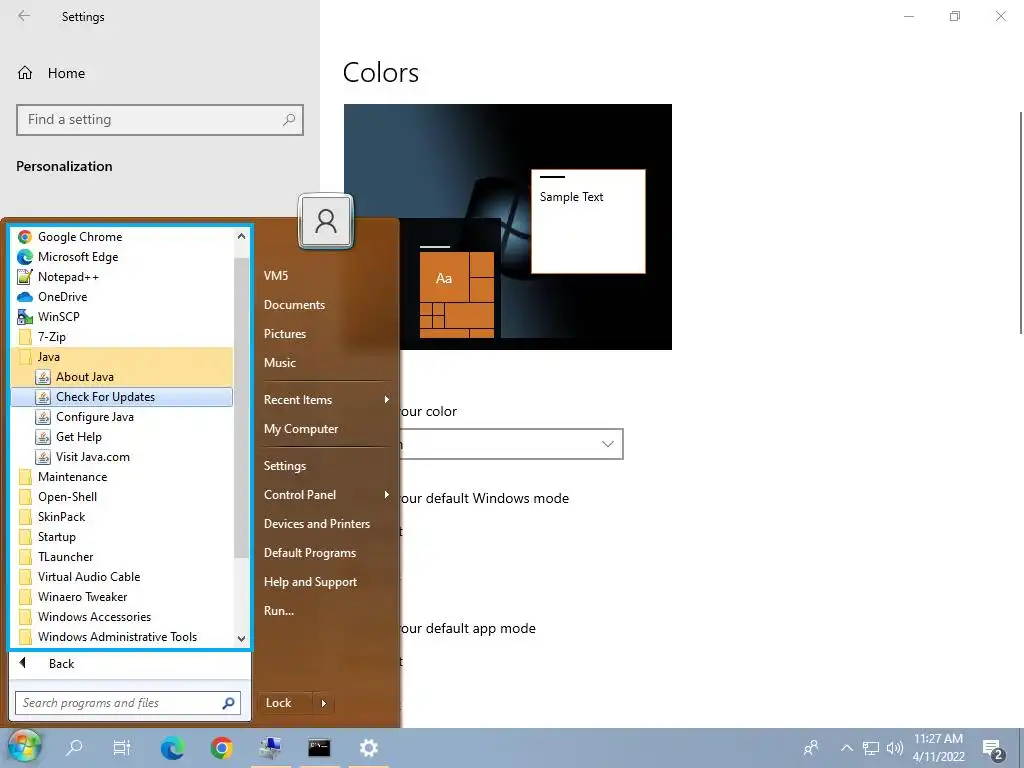Click the network icon in the tray

click(871, 748)
